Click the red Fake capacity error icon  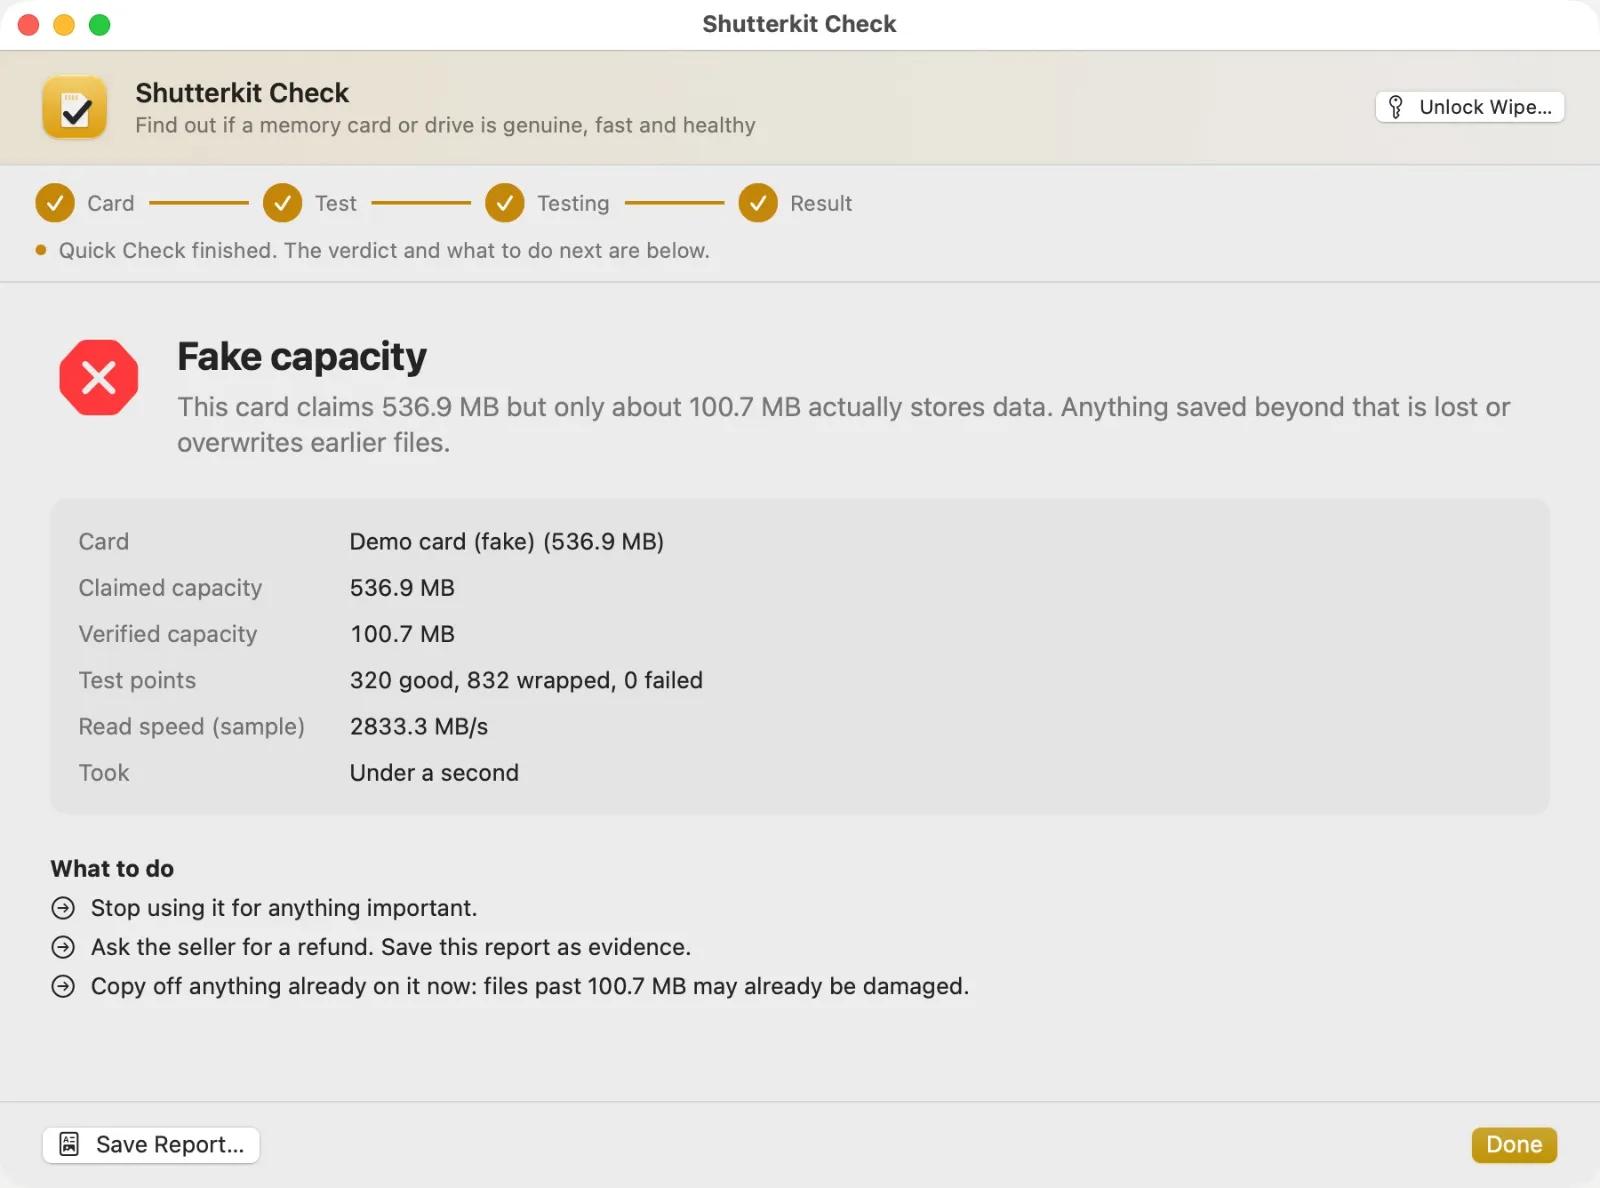(x=98, y=377)
